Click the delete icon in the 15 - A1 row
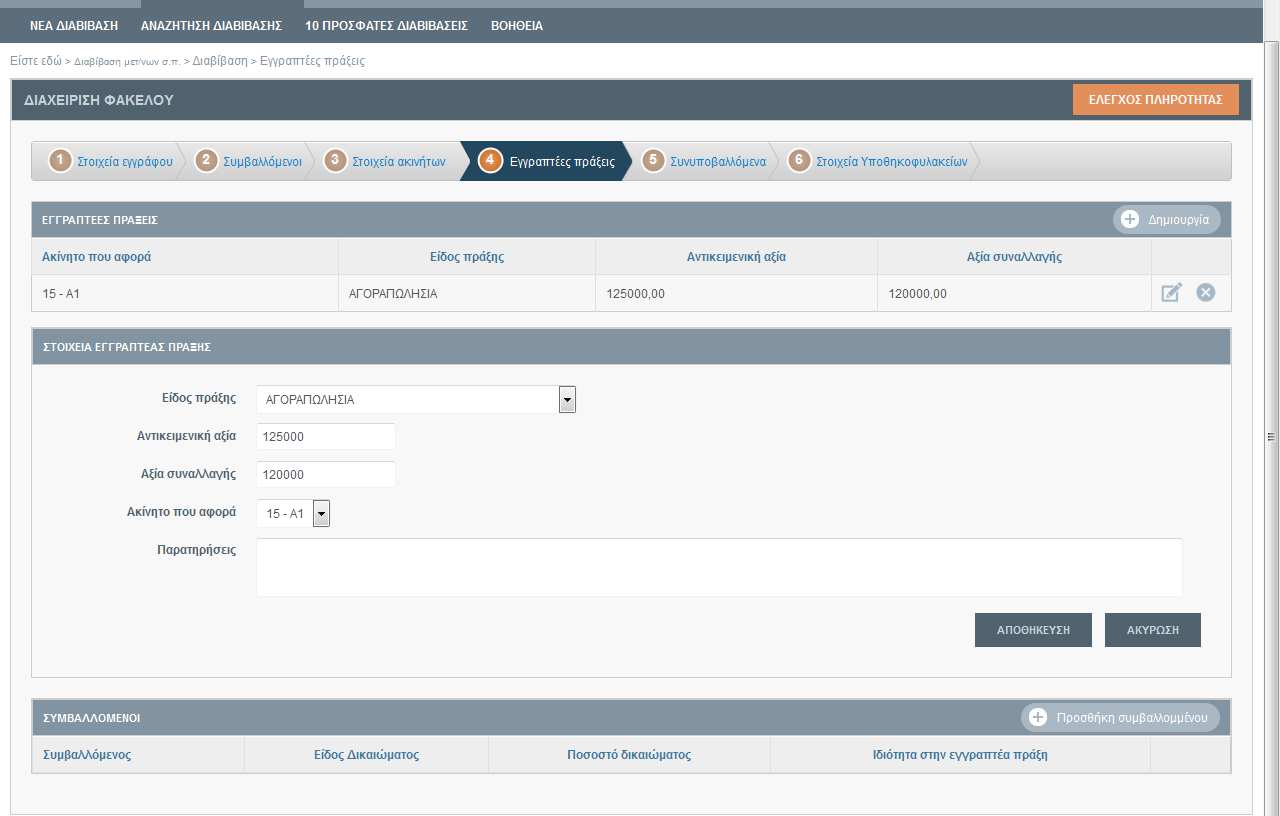Viewport: 1280px width, 816px height. point(1206,293)
